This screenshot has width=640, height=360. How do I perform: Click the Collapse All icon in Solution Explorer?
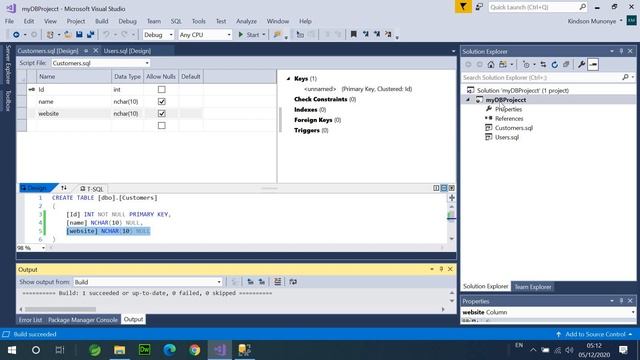point(566,64)
